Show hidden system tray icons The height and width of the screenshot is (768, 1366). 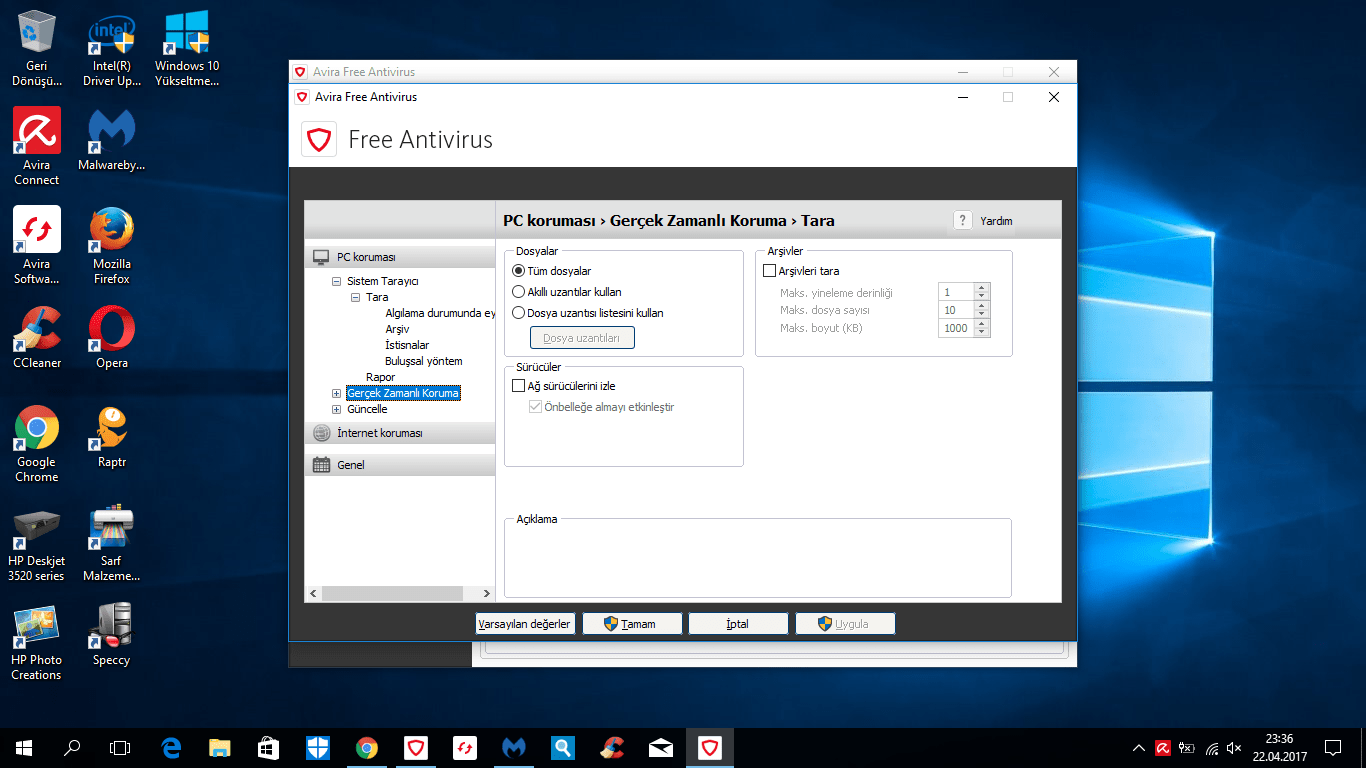click(x=1138, y=747)
